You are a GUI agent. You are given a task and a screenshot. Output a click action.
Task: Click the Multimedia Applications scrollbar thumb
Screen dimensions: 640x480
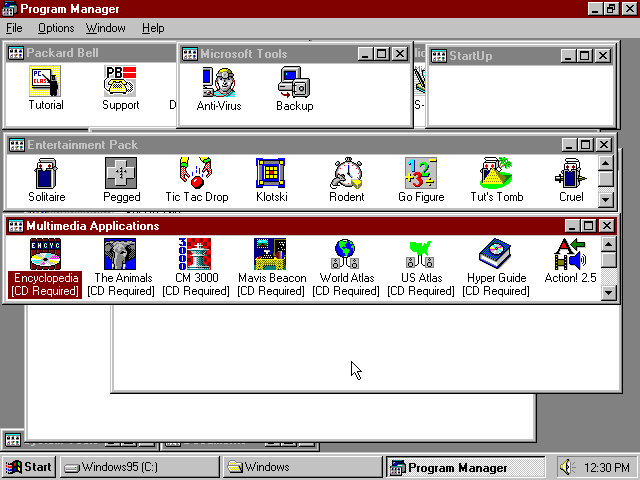pyautogui.click(x=608, y=260)
